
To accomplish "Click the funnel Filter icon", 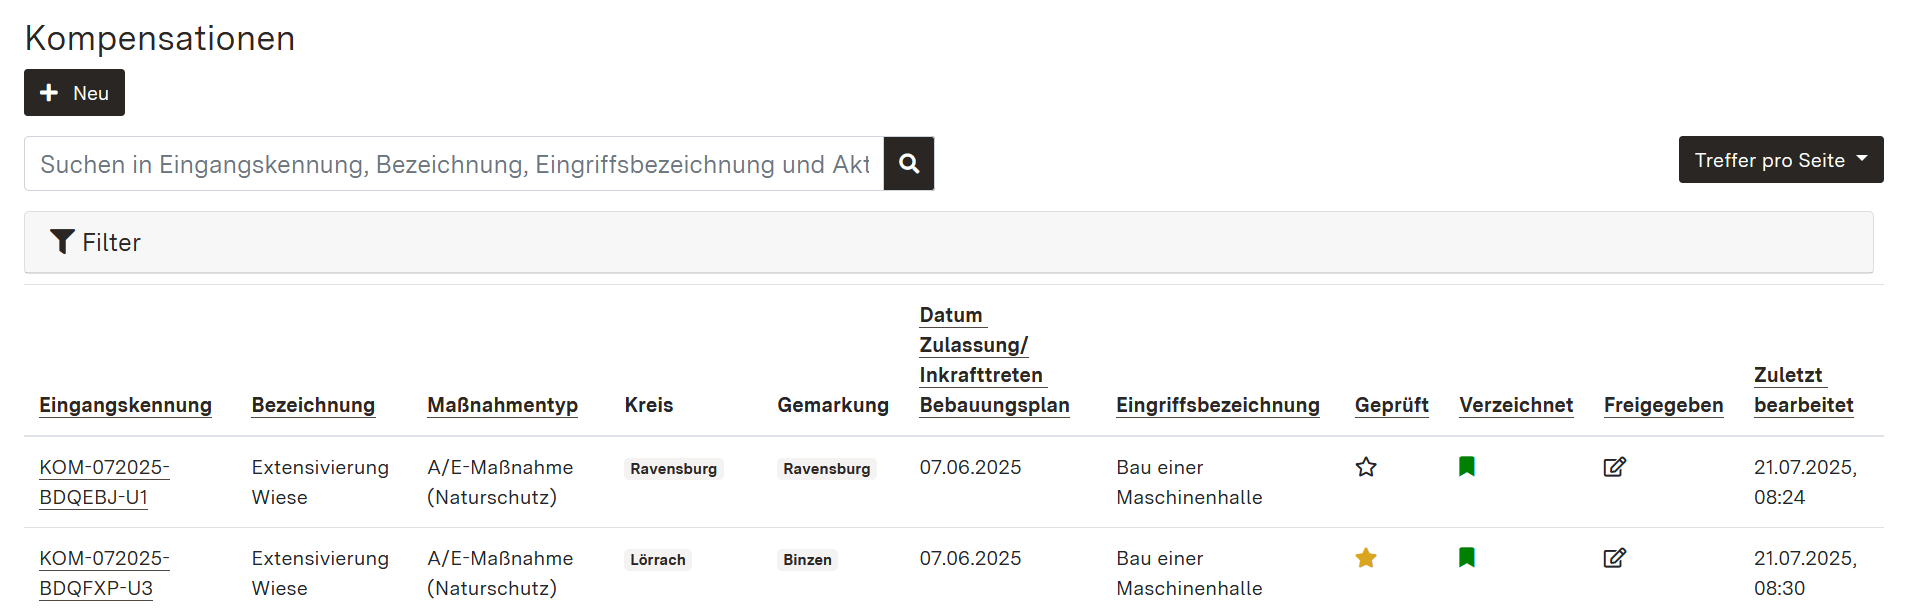I will (x=62, y=242).
